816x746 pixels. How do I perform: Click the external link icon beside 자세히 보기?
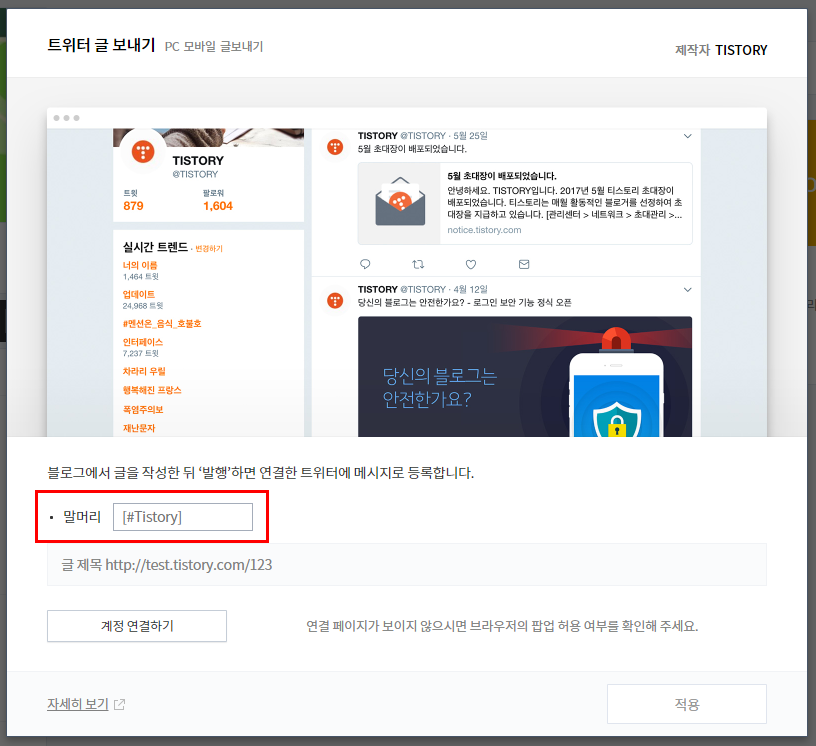click(120, 704)
